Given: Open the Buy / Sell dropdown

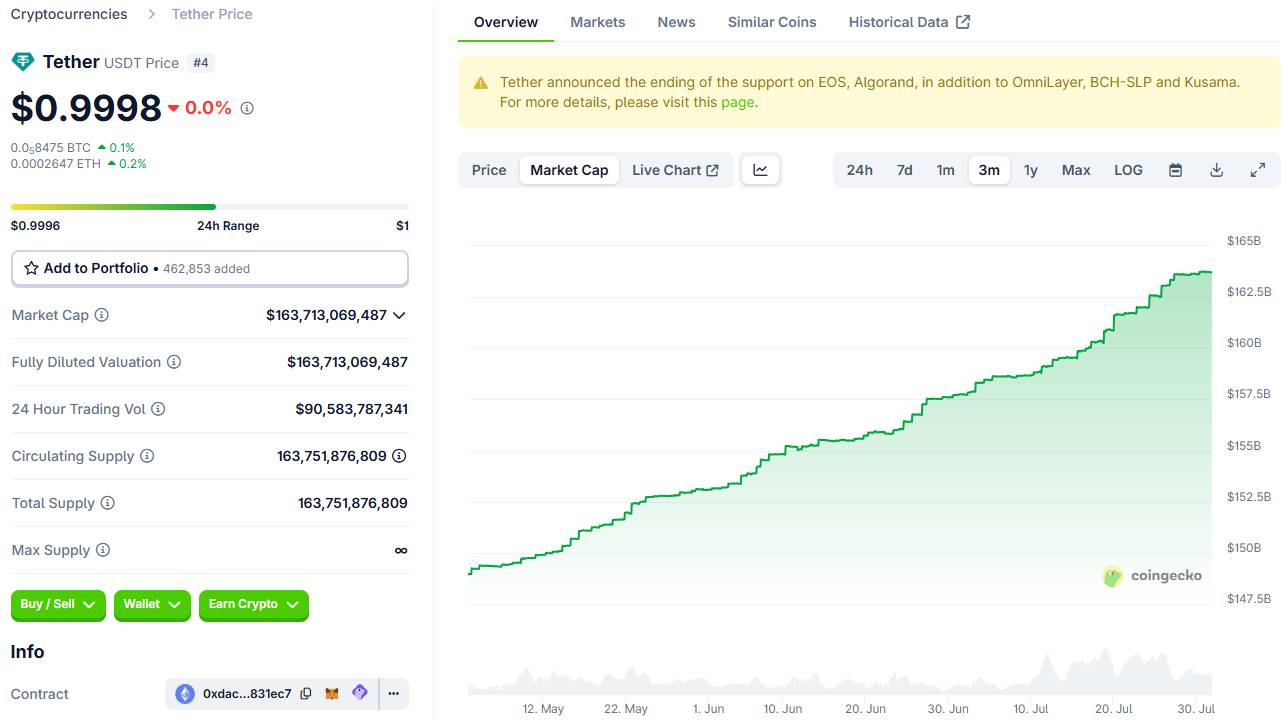Looking at the screenshot, I should (x=58, y=604).
